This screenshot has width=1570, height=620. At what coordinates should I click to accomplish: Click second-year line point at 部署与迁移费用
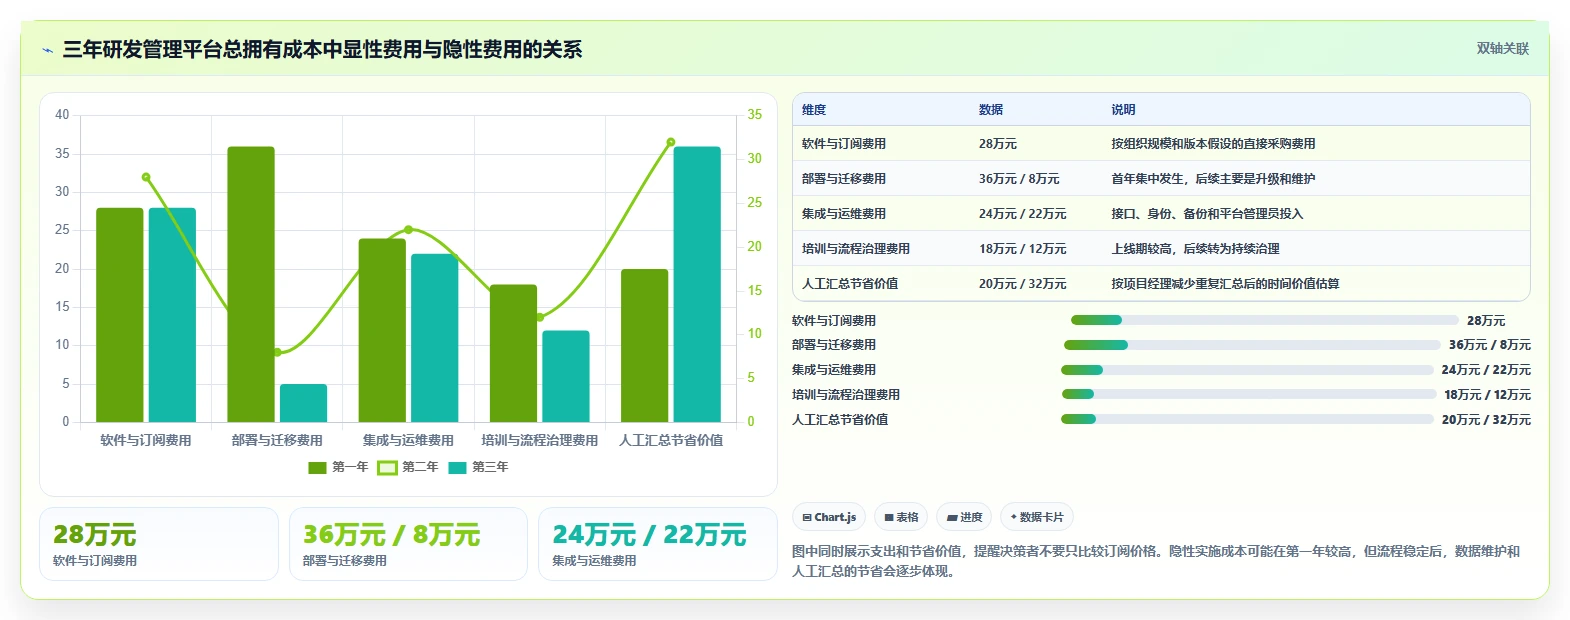[278, 352]
